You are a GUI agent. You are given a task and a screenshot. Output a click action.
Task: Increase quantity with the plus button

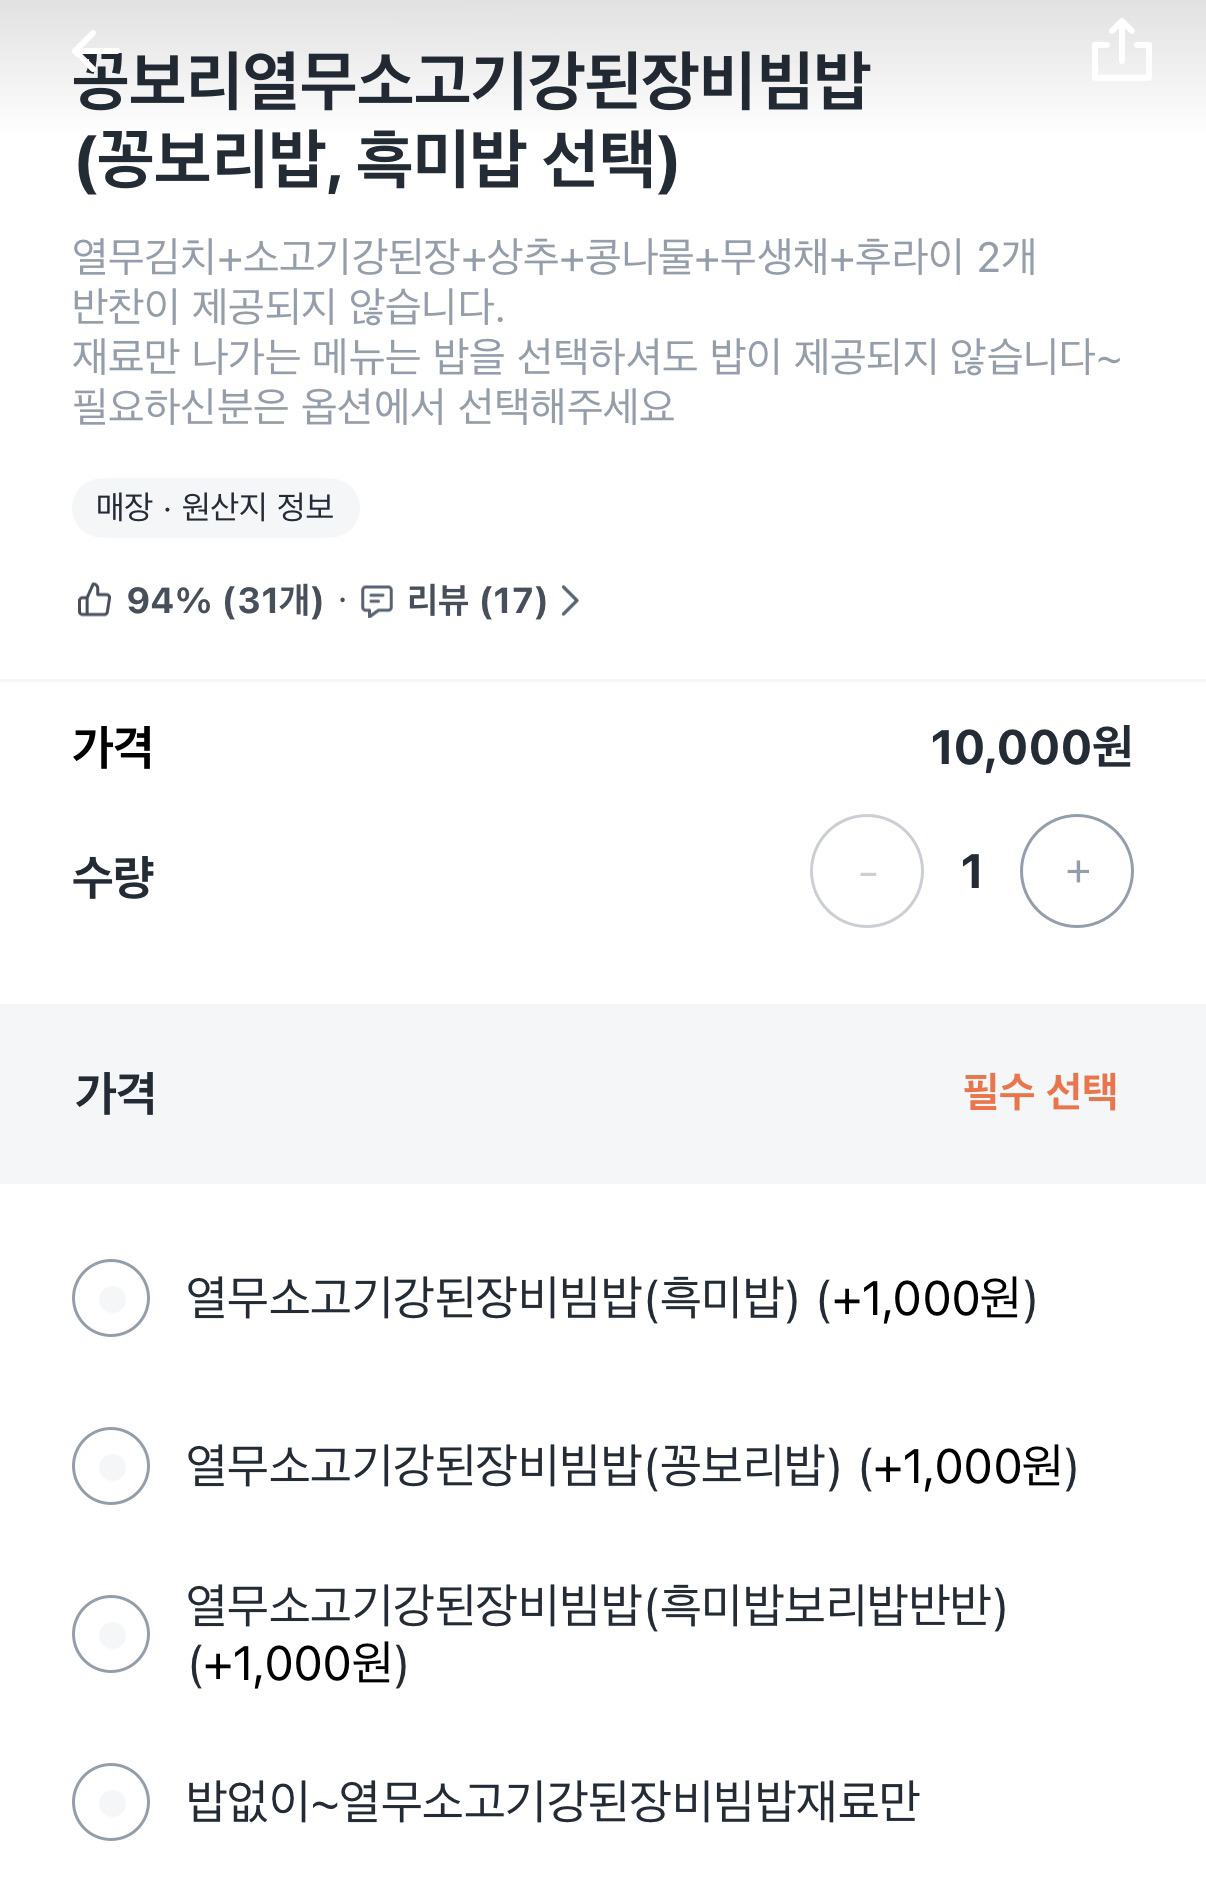(1076, 871)
